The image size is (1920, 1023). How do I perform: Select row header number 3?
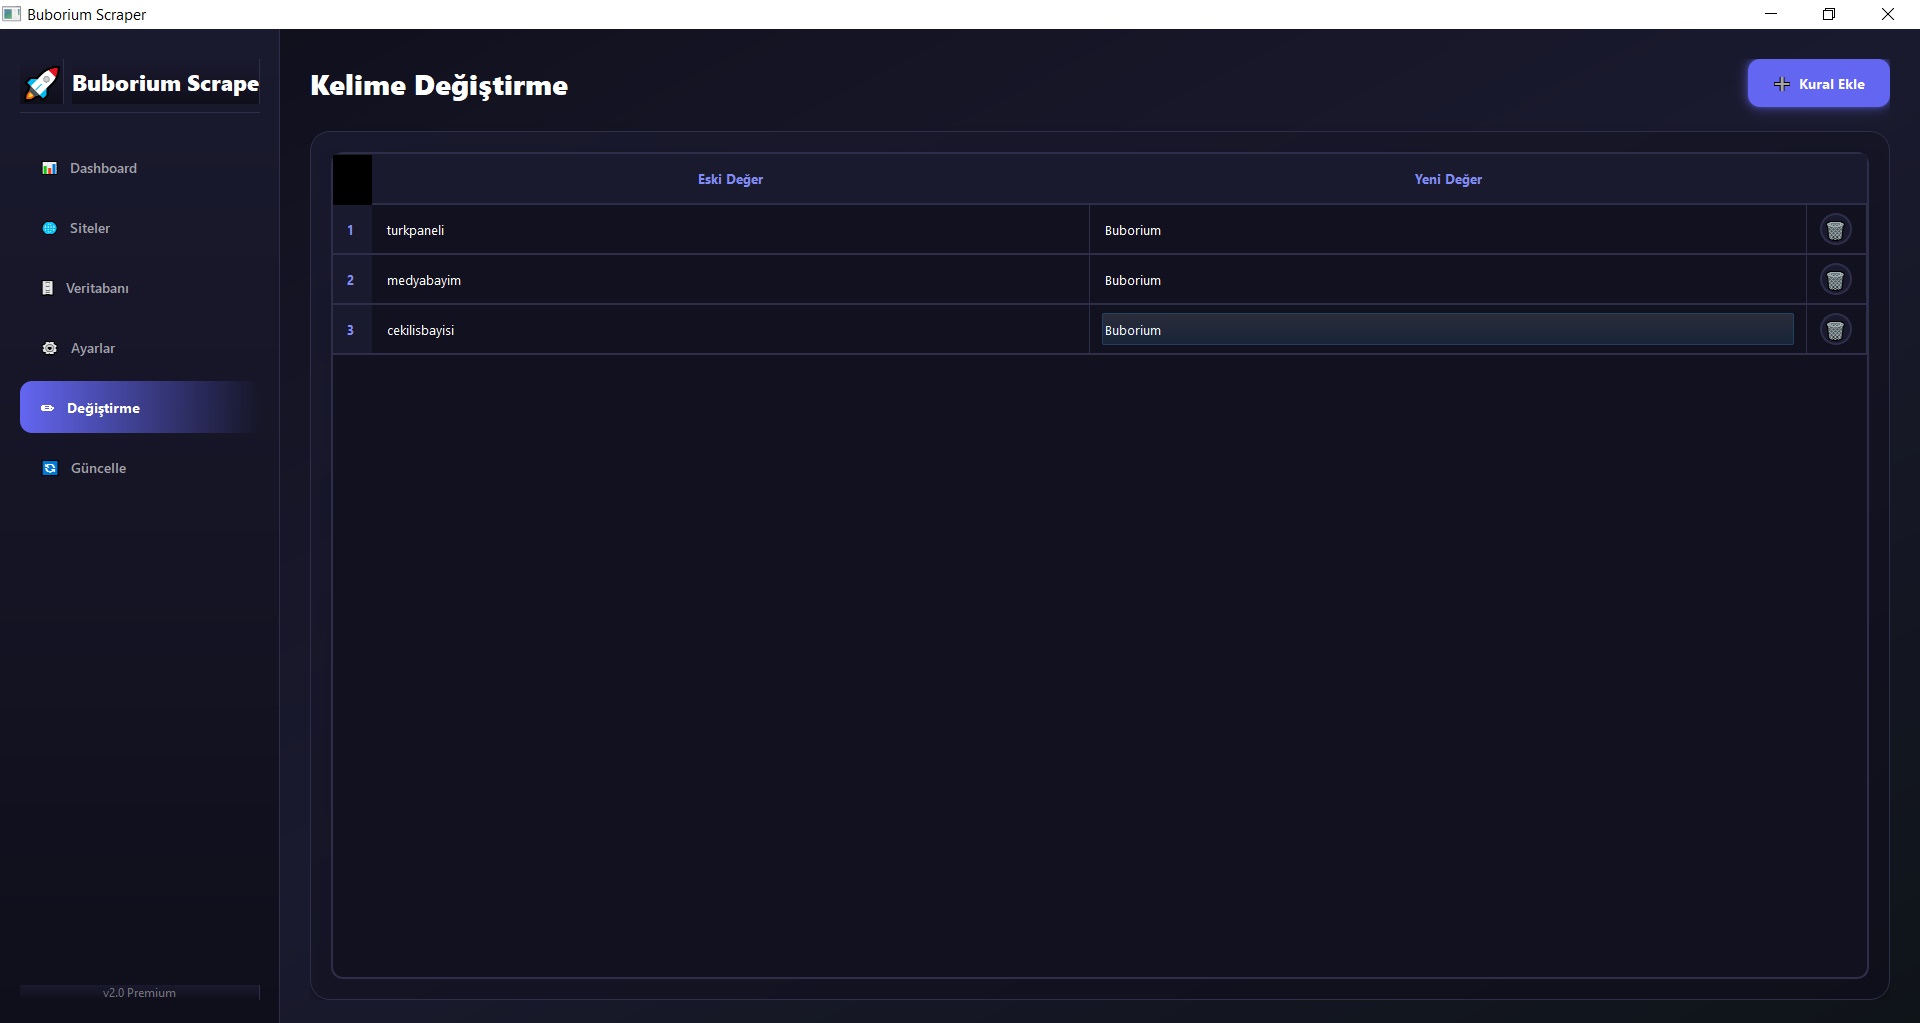(x=351, y=330)
